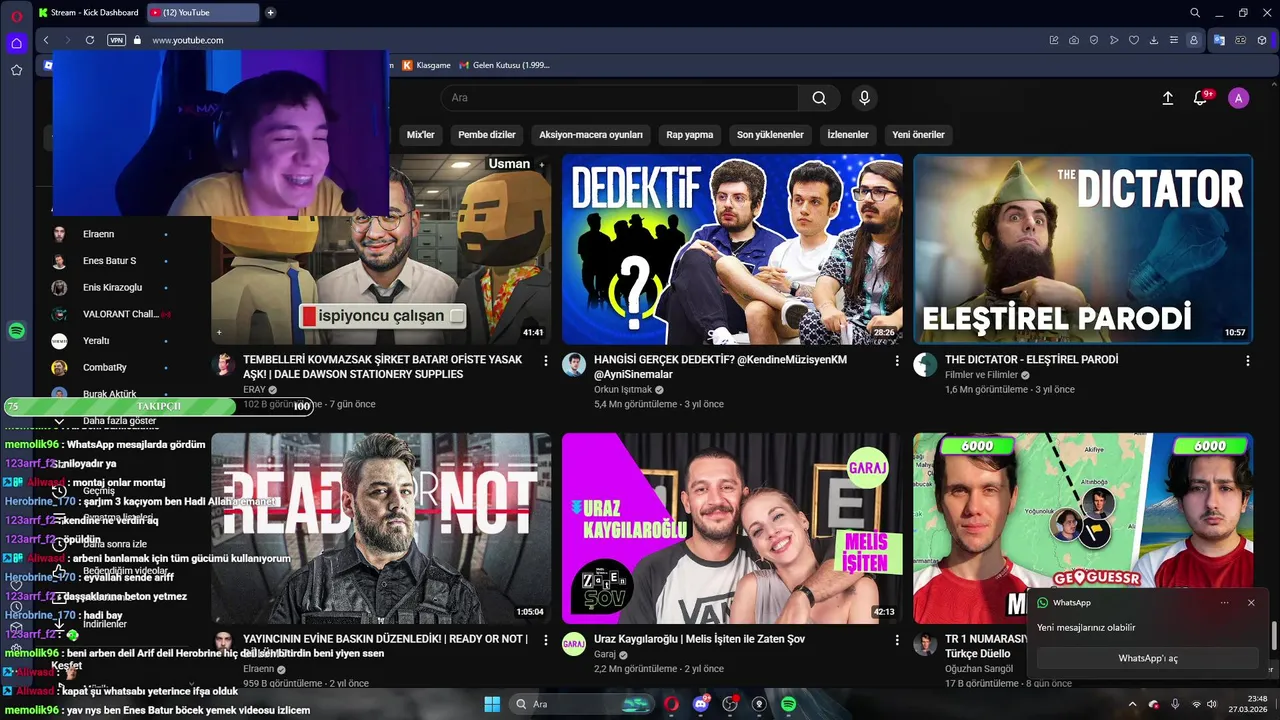Open Discord from the taskbar
This screenshot has height=720, width=1280.
701,704
